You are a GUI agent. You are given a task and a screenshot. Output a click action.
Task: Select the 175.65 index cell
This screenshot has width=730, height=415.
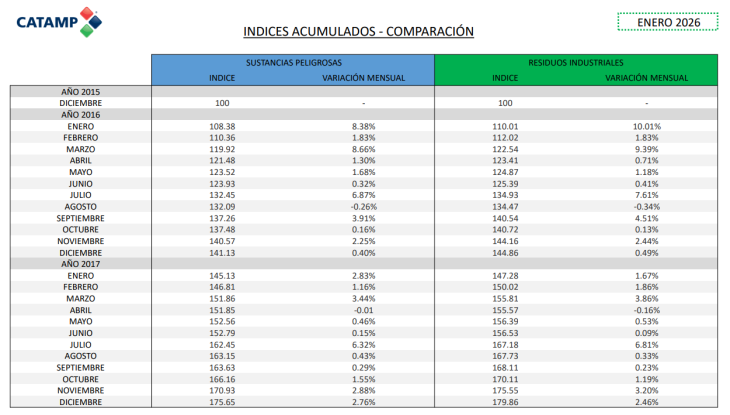(222, 401)
